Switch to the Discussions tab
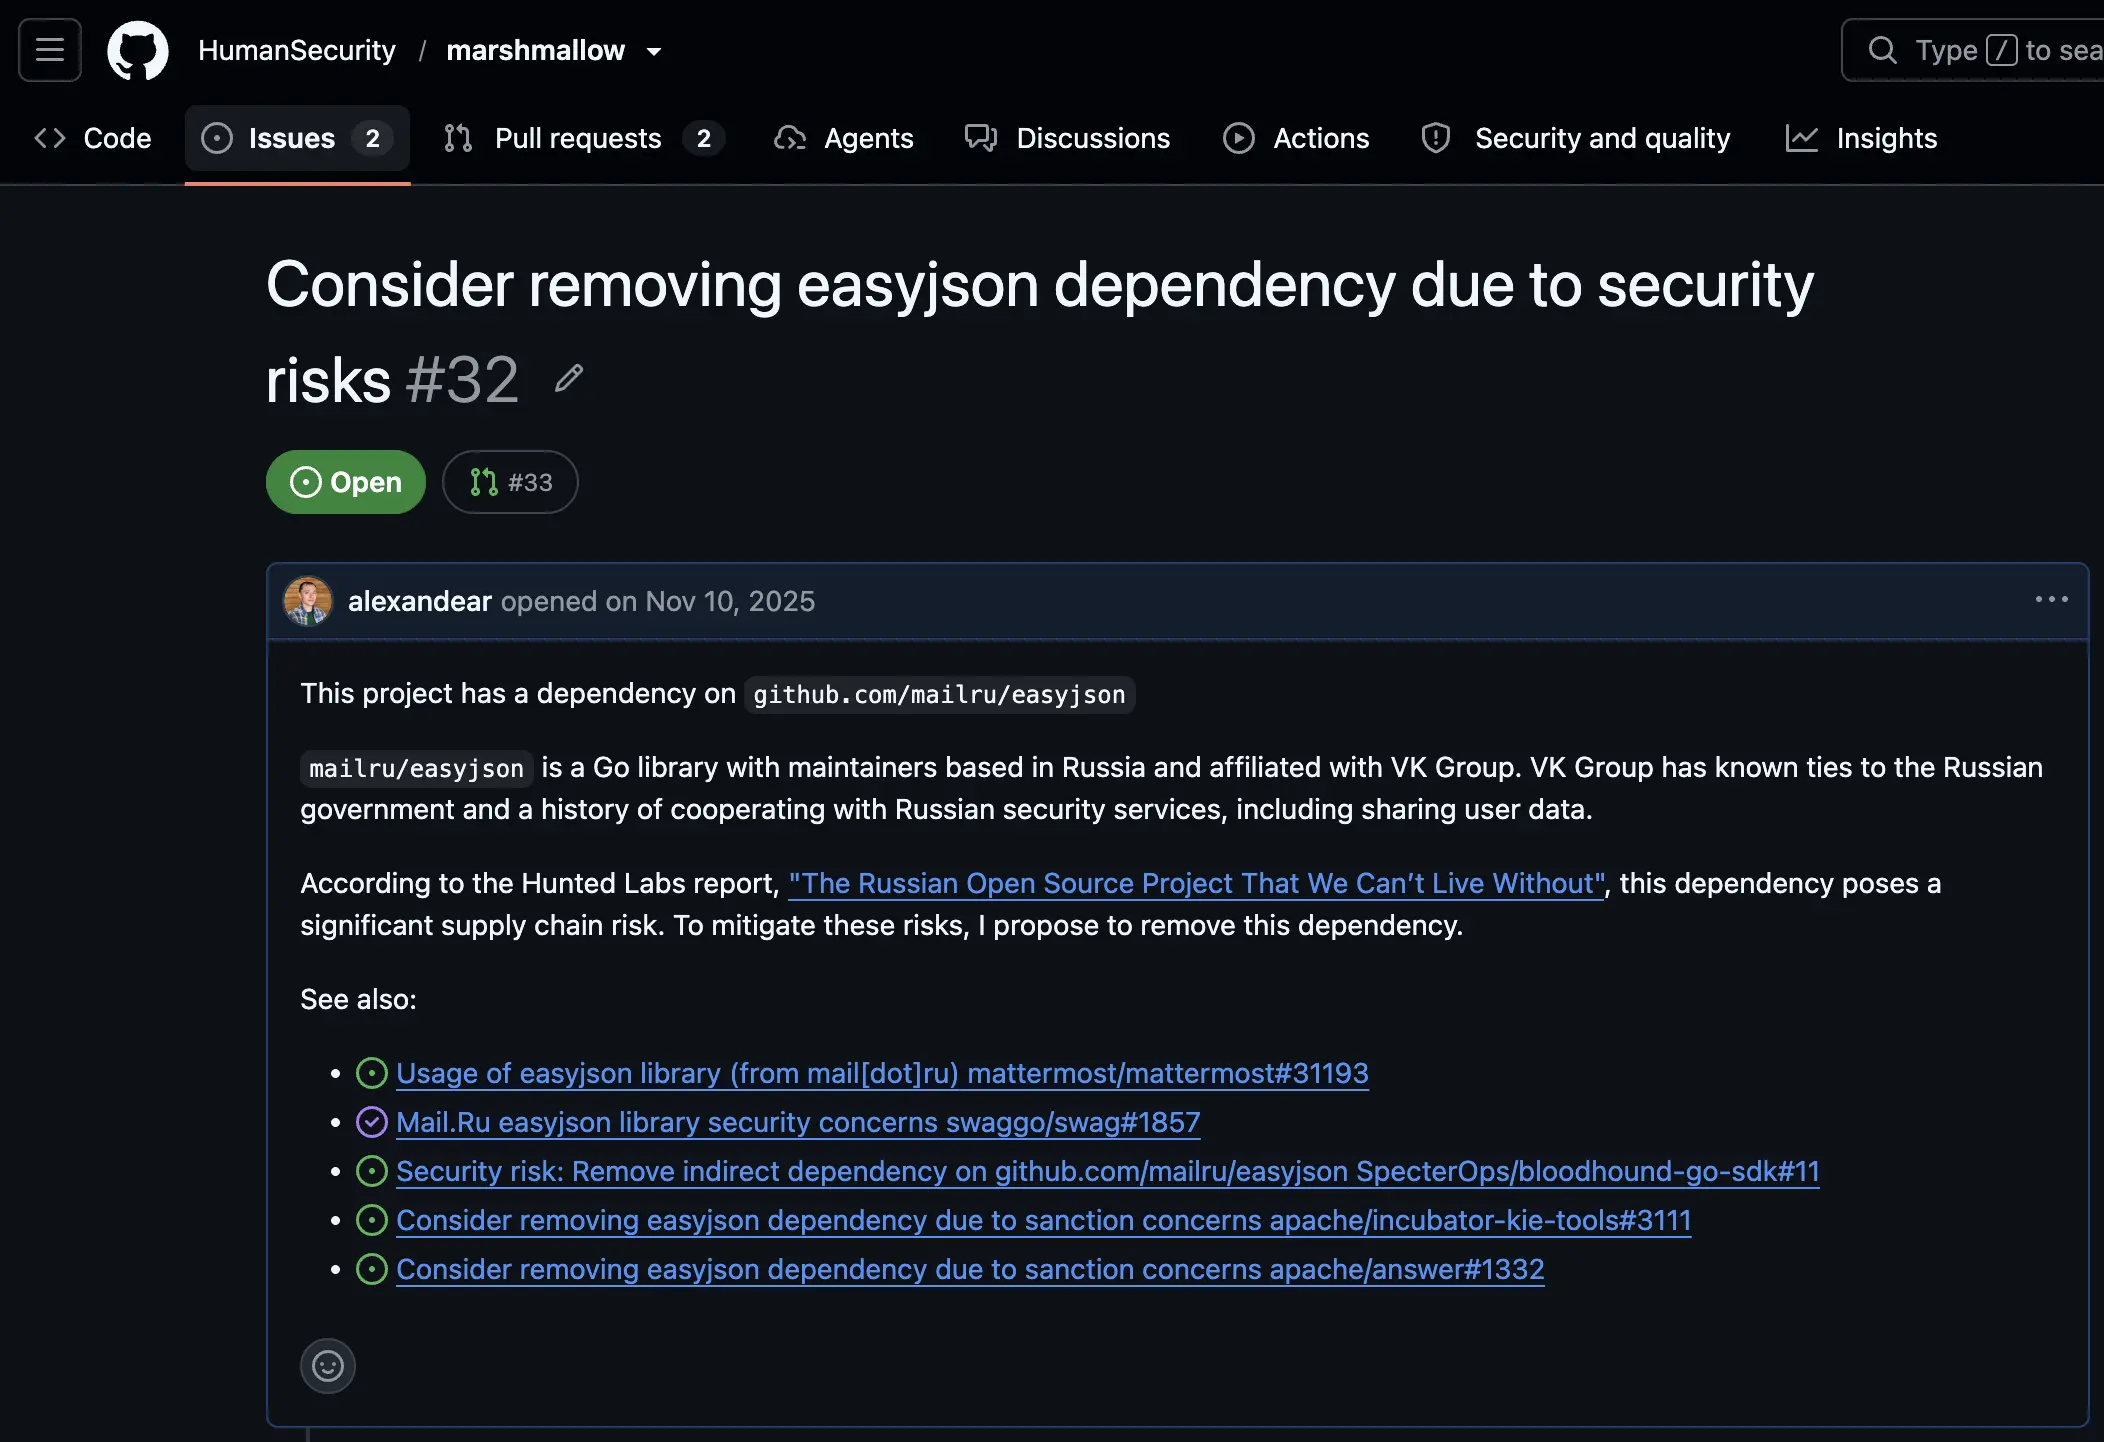This screenshot has height=1442, width=2104. coord(1067,138)
